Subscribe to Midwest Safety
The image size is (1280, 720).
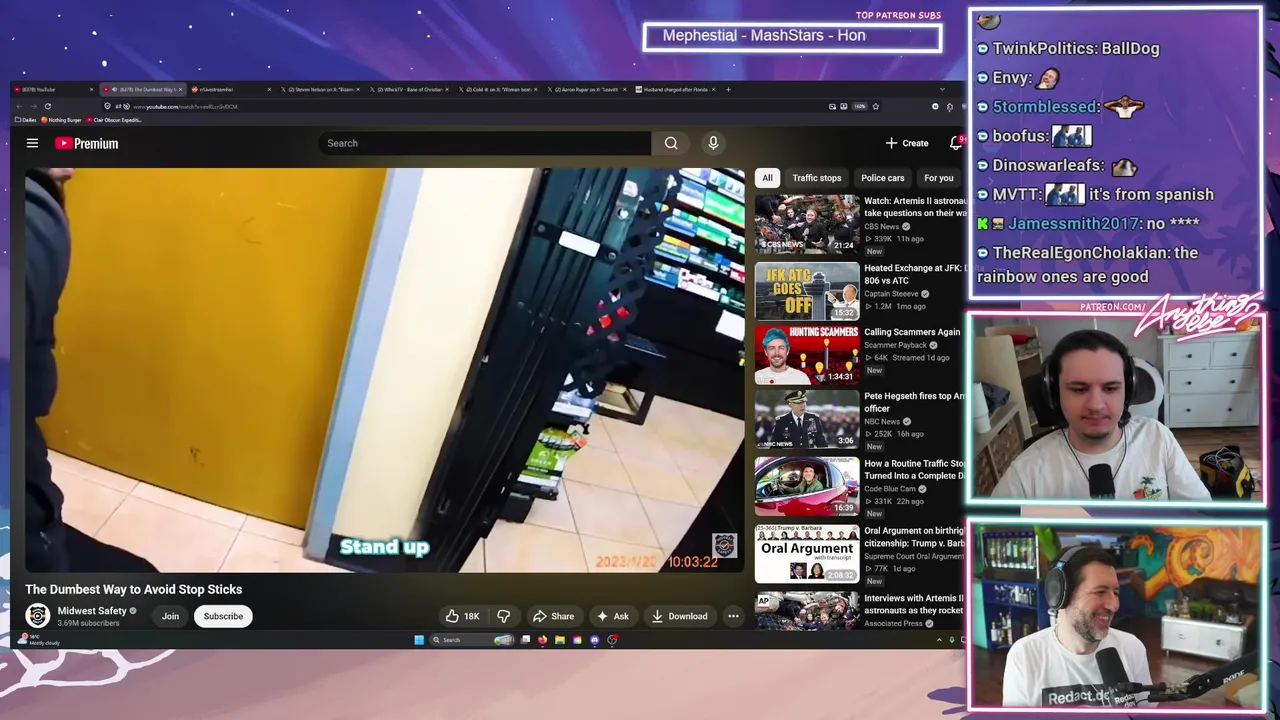223,616
